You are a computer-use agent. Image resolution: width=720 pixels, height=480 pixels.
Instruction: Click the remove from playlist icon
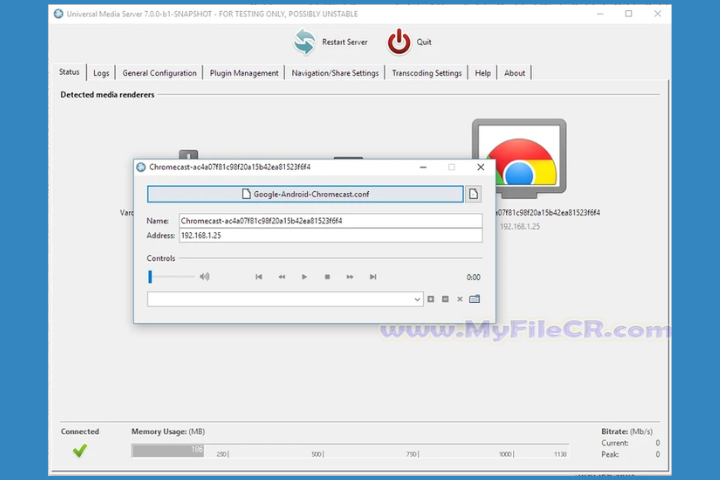pyautogui.click(x=445, y=299)
